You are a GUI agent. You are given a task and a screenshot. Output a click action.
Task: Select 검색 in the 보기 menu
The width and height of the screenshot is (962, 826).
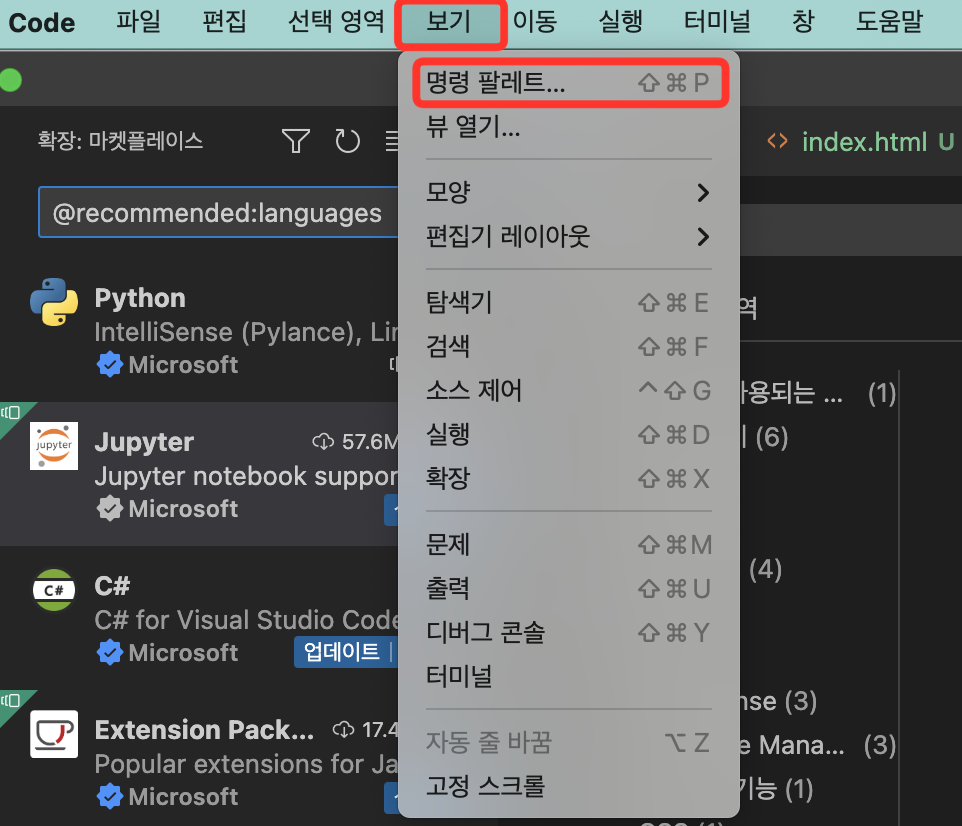point(568,347)
